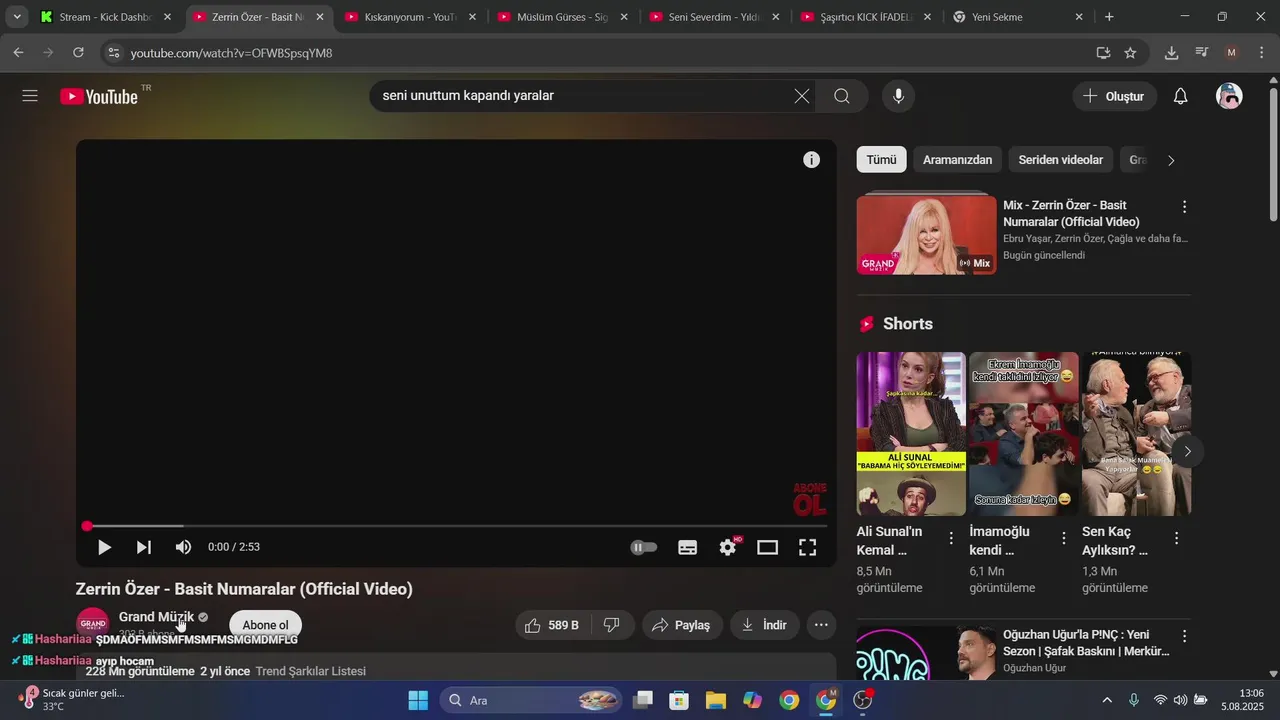Select the Aramanızdan filter chip
Screen dimensions: 1280x720
tap(957, 160)
